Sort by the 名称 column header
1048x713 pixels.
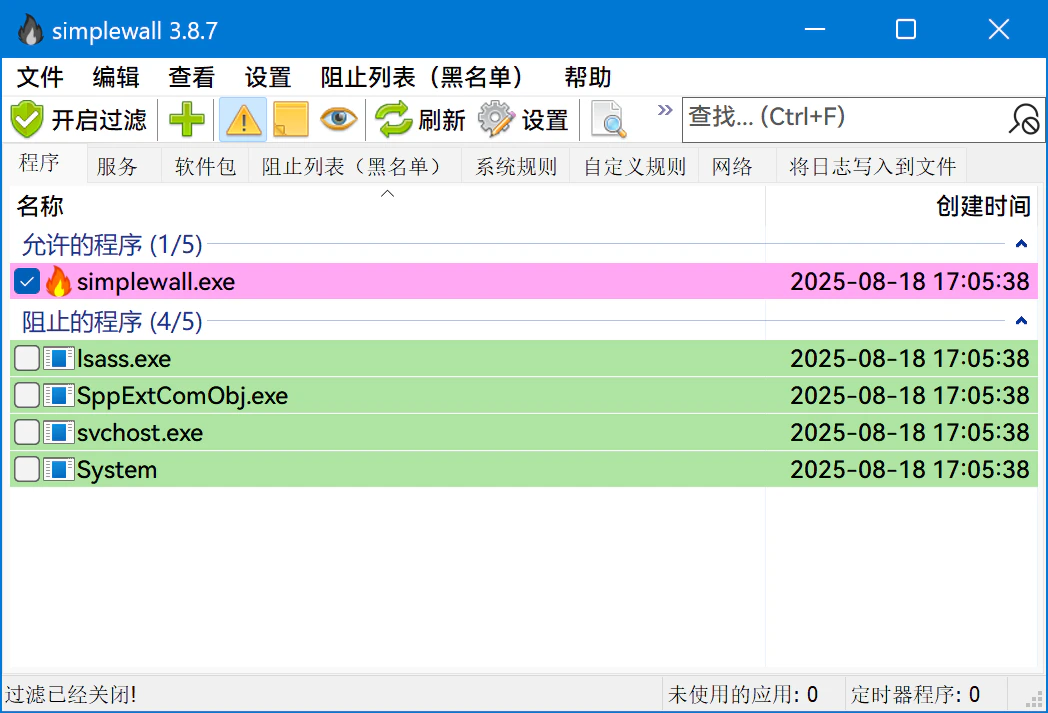coord(387,206)
